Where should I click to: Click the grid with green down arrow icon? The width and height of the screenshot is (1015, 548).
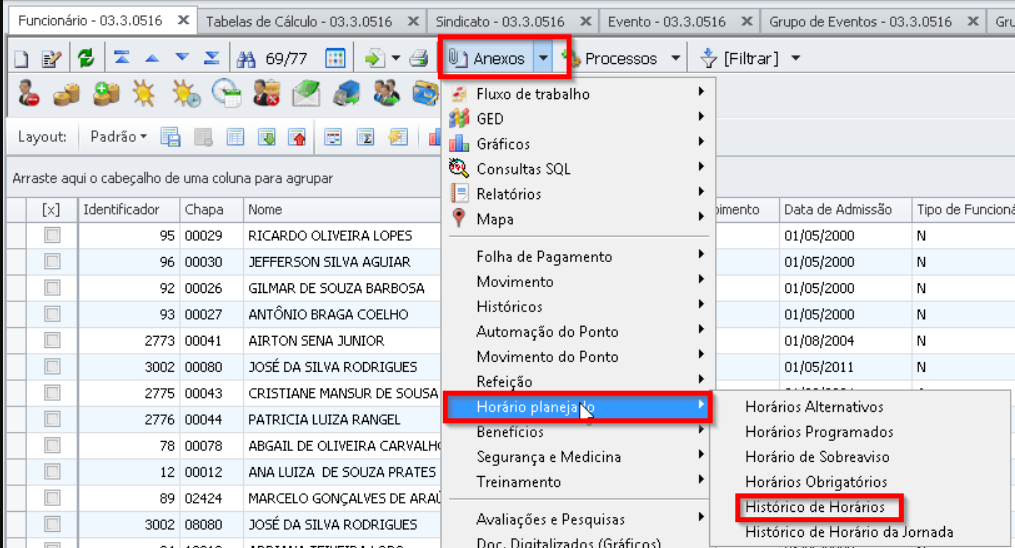coord(267,137)
